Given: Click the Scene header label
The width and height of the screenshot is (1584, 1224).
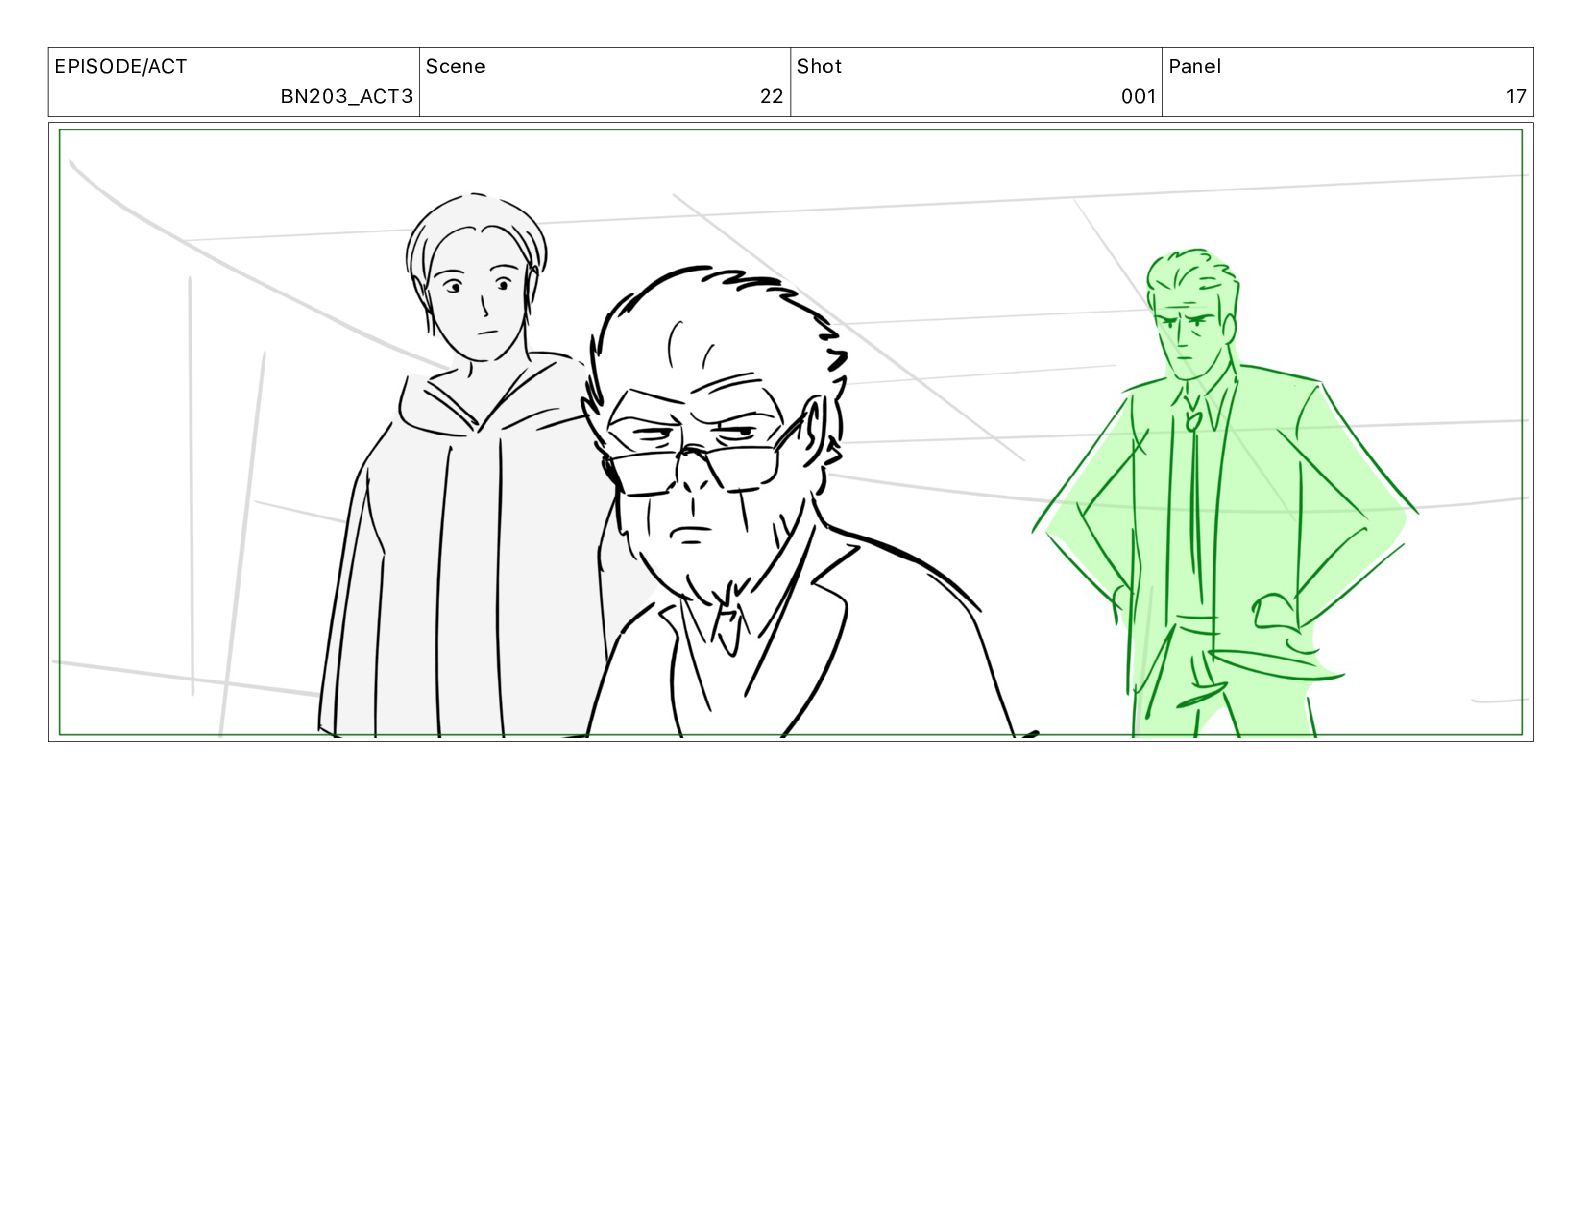Looking at the screenshot, I should pyautogui.click(x=455, y=67).
